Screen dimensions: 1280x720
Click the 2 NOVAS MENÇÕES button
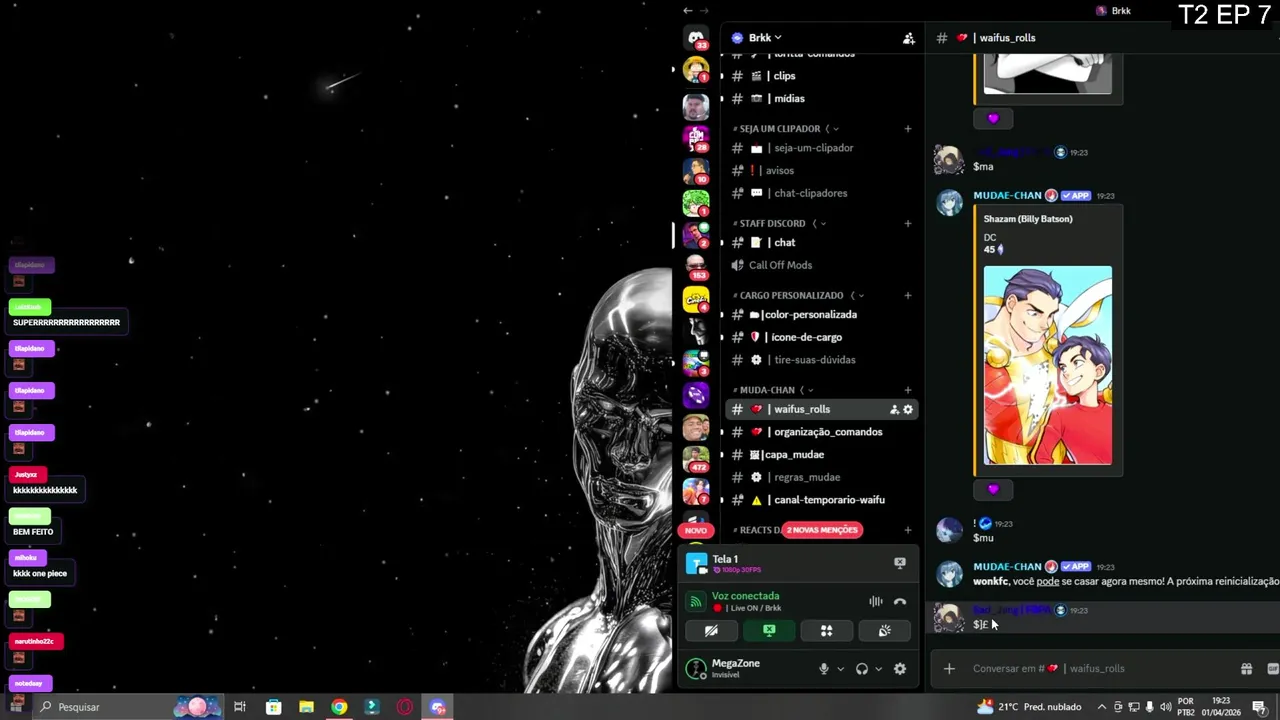[822, 530]
